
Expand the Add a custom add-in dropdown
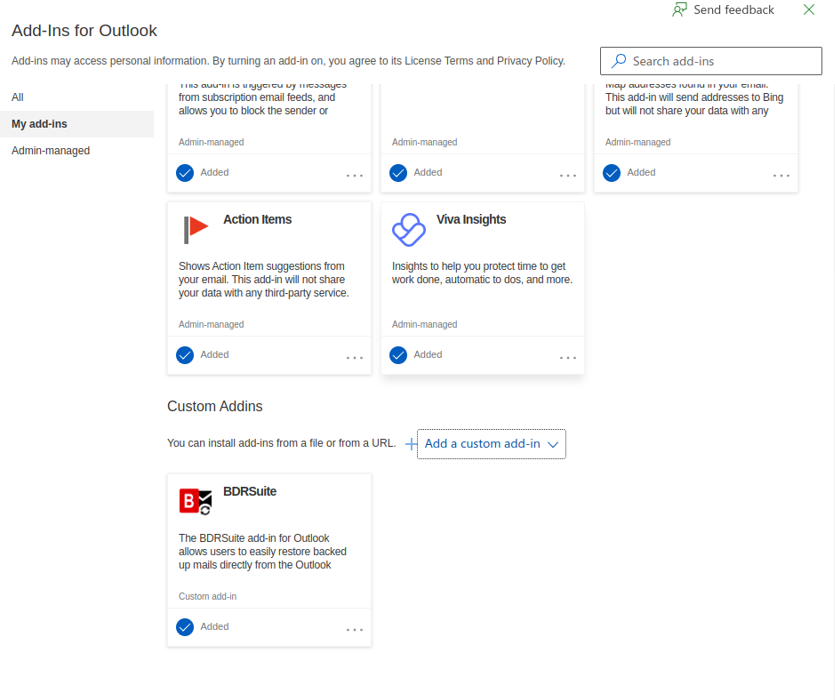coord(492,444)
